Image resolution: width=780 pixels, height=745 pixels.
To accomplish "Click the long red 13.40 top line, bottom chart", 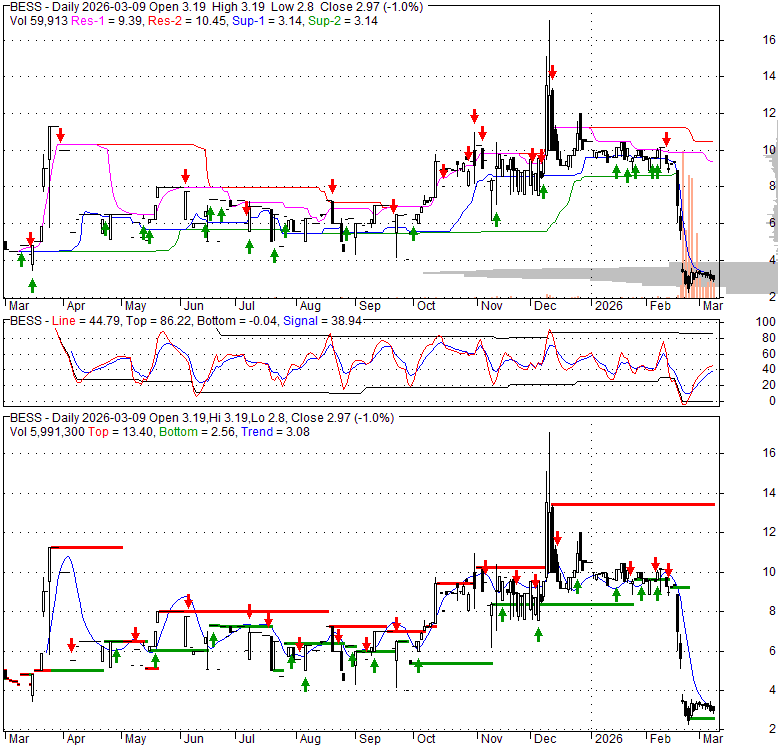I will (633, 504).
